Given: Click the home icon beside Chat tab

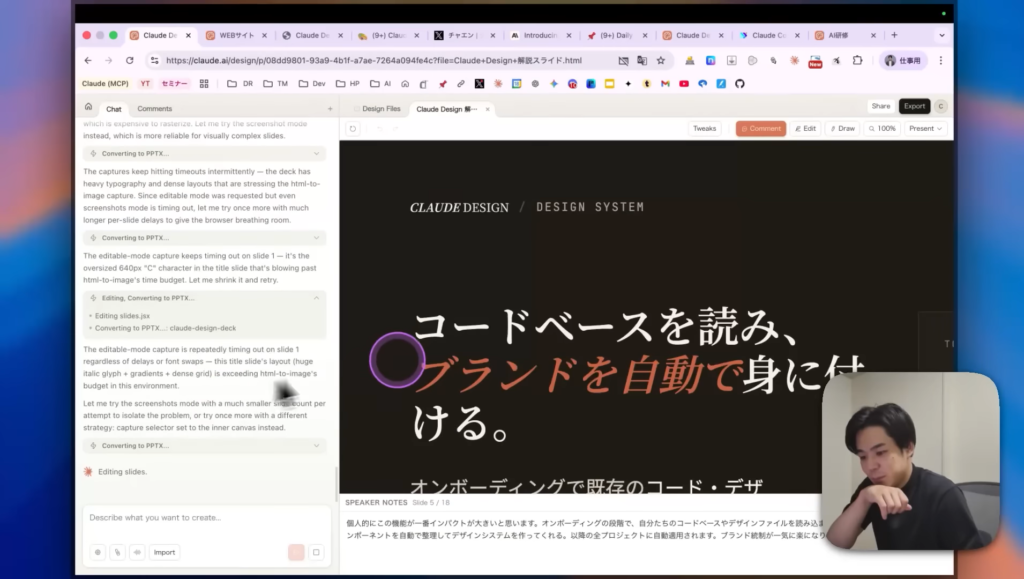Looking at the screenshot, I should [x=89, y=107].
